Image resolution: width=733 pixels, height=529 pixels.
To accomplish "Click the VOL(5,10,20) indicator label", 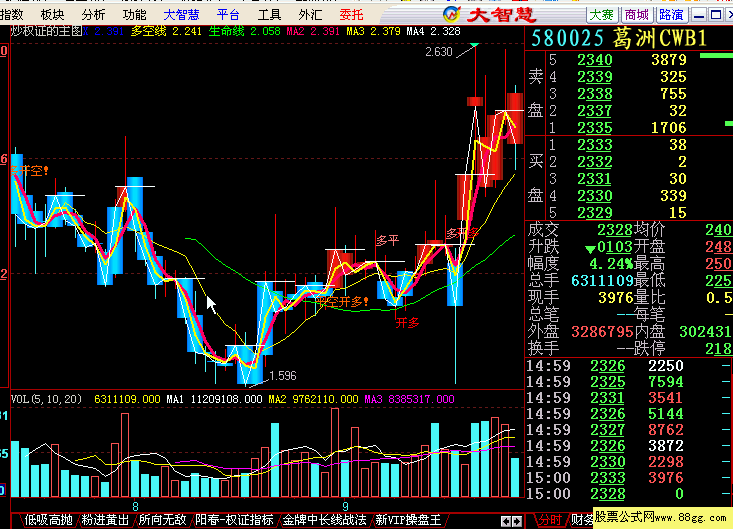I will [46, 399].
